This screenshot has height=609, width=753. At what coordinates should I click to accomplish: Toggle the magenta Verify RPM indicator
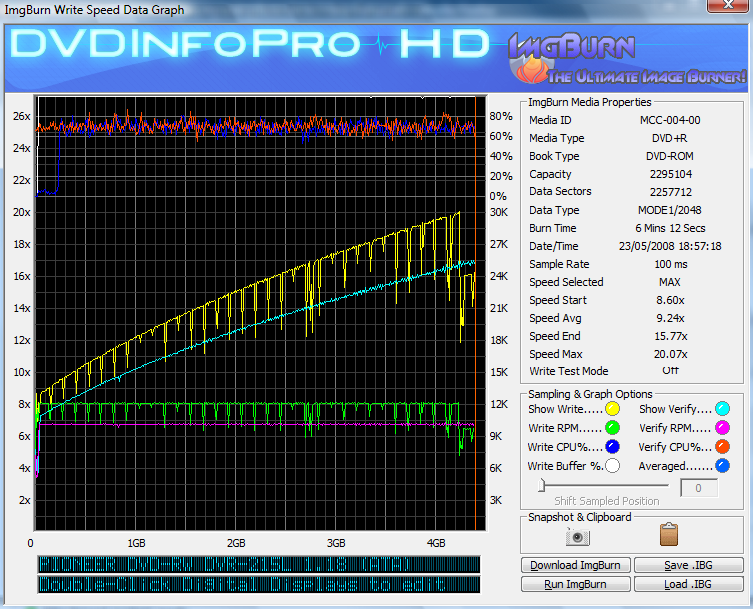722,427
